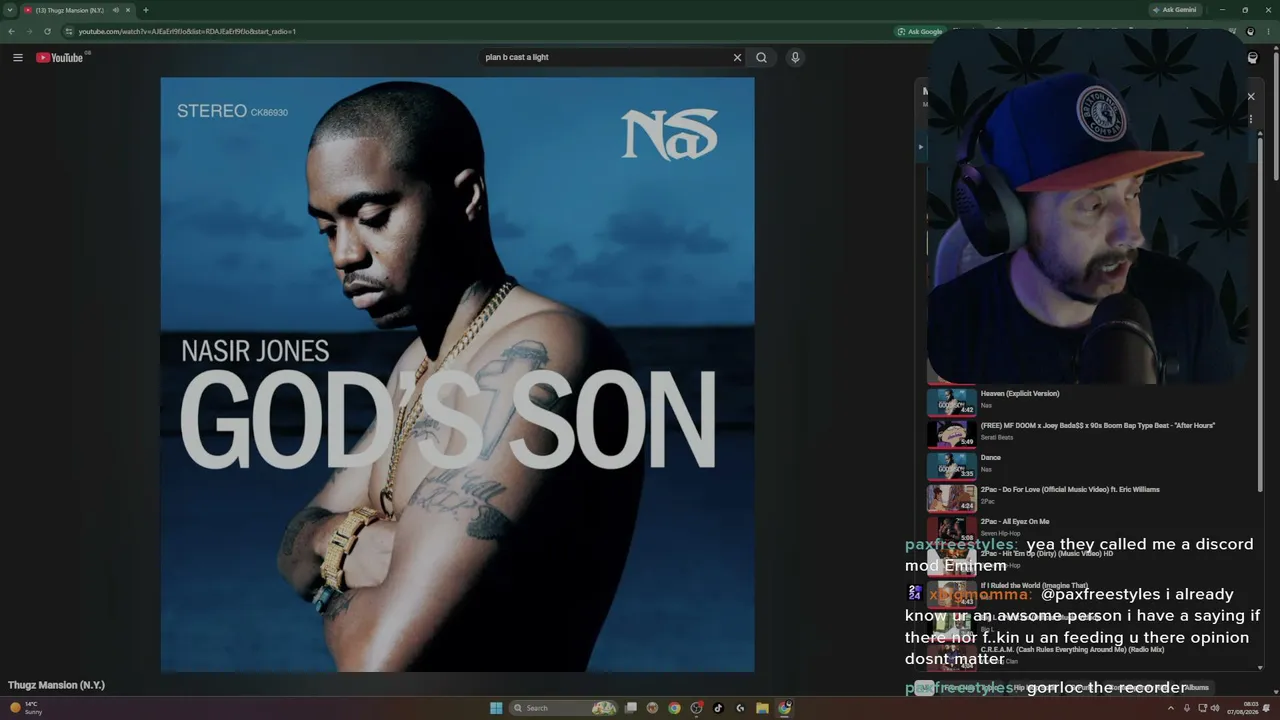The height and width of the screenshot is (720, 1280).
Task: Close the Thugz Mansion browser tab
Action: pyautogui.click(x=127, y=10)
